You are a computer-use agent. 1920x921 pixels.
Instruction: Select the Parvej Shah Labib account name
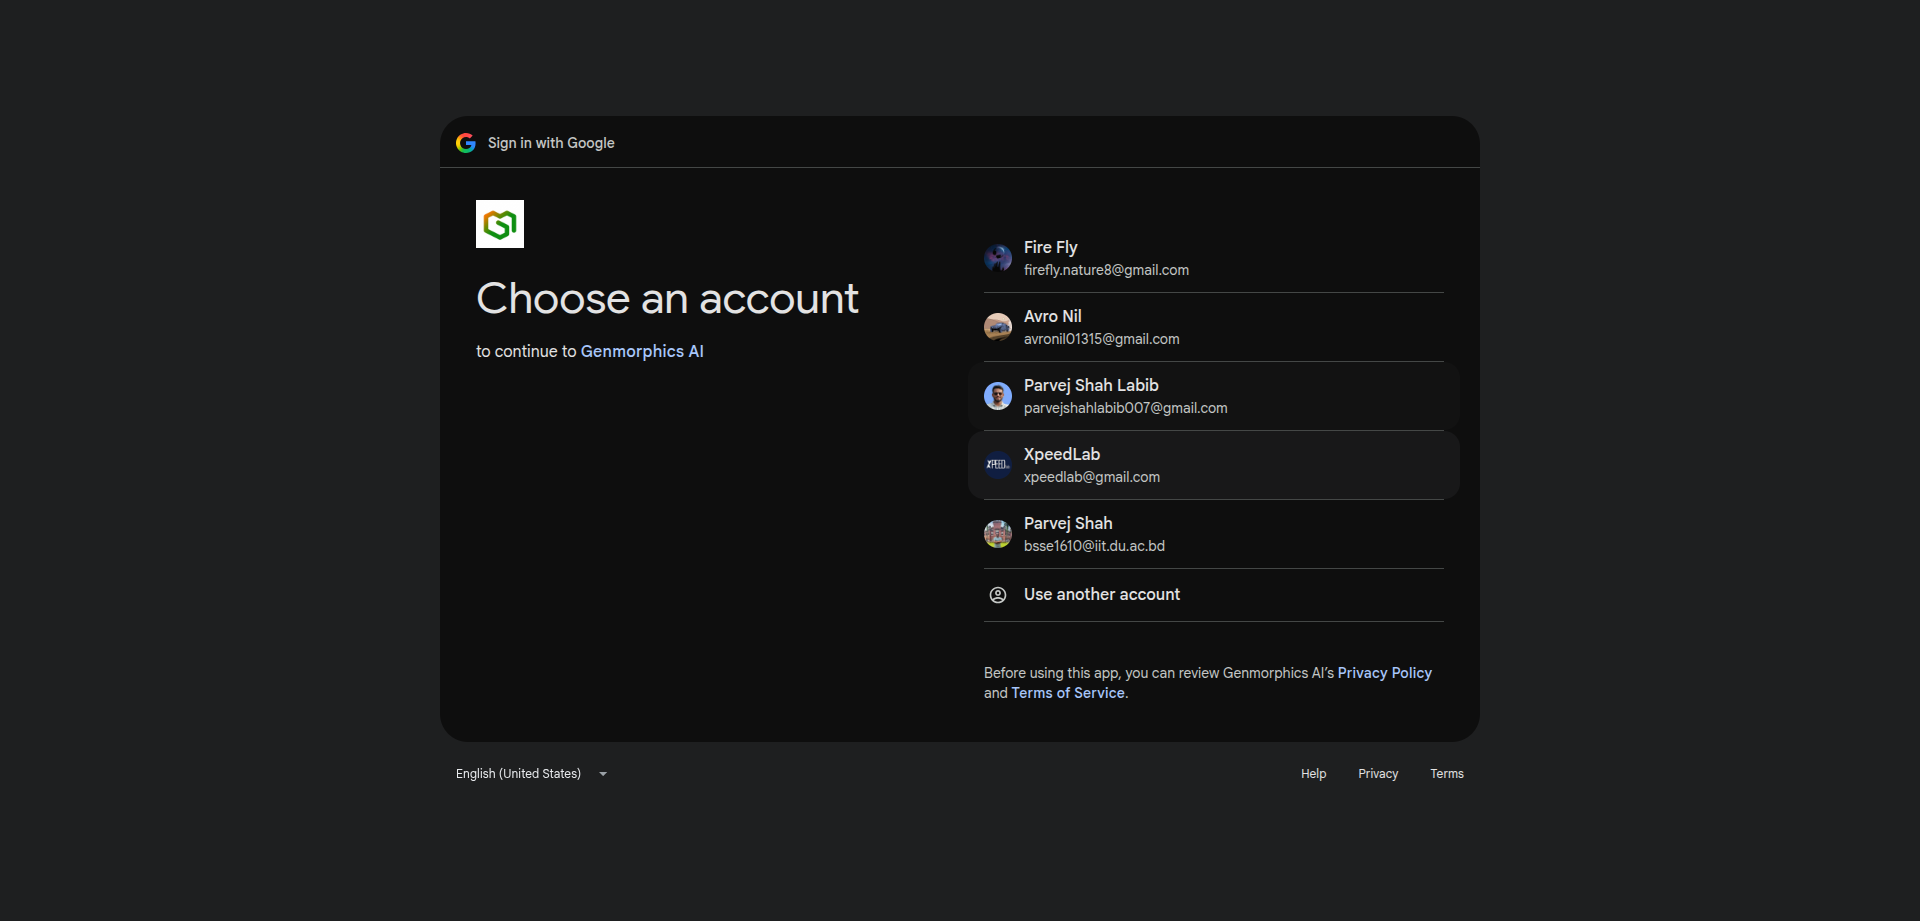[1091, 385]
